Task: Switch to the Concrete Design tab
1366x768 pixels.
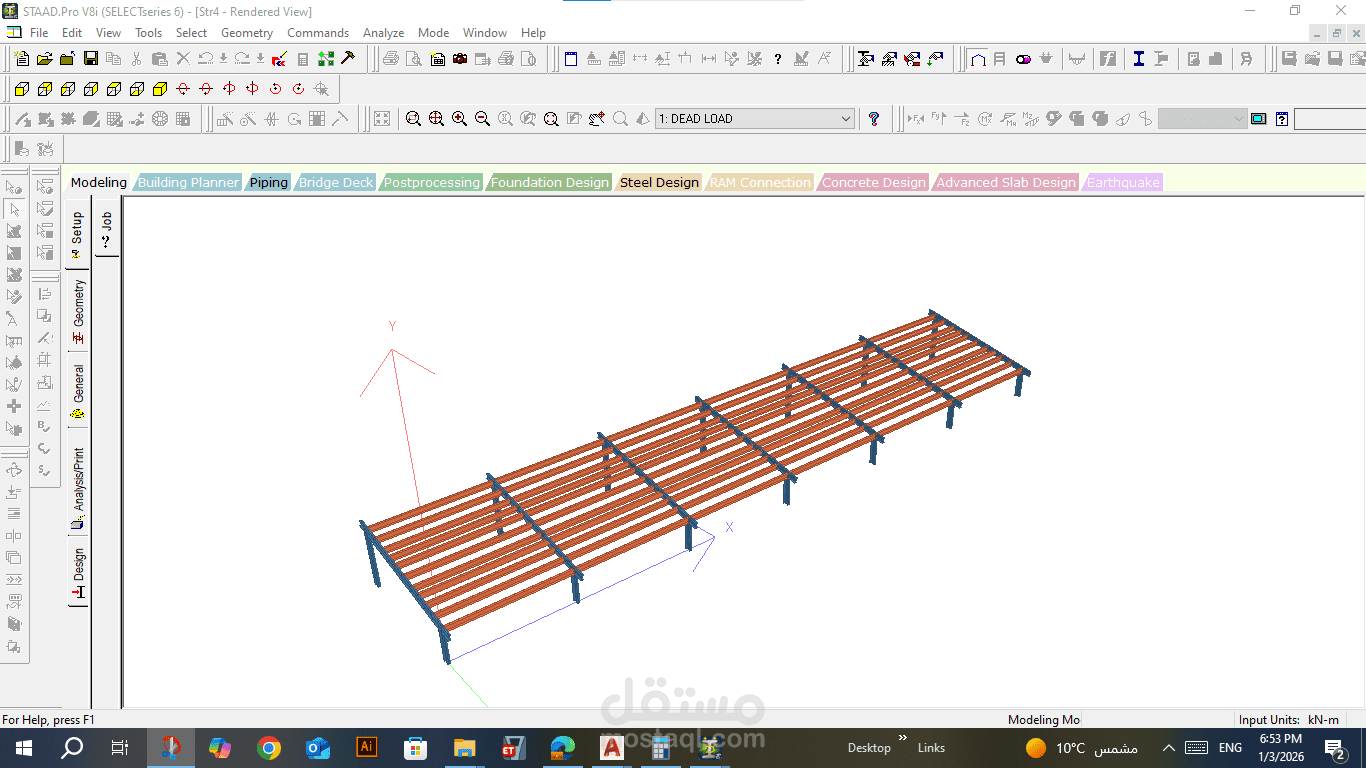Action: click(874, 182)
